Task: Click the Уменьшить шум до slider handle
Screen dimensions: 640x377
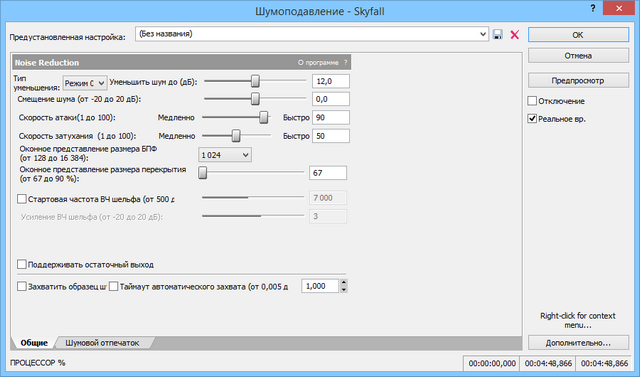Action: (255, 81)
